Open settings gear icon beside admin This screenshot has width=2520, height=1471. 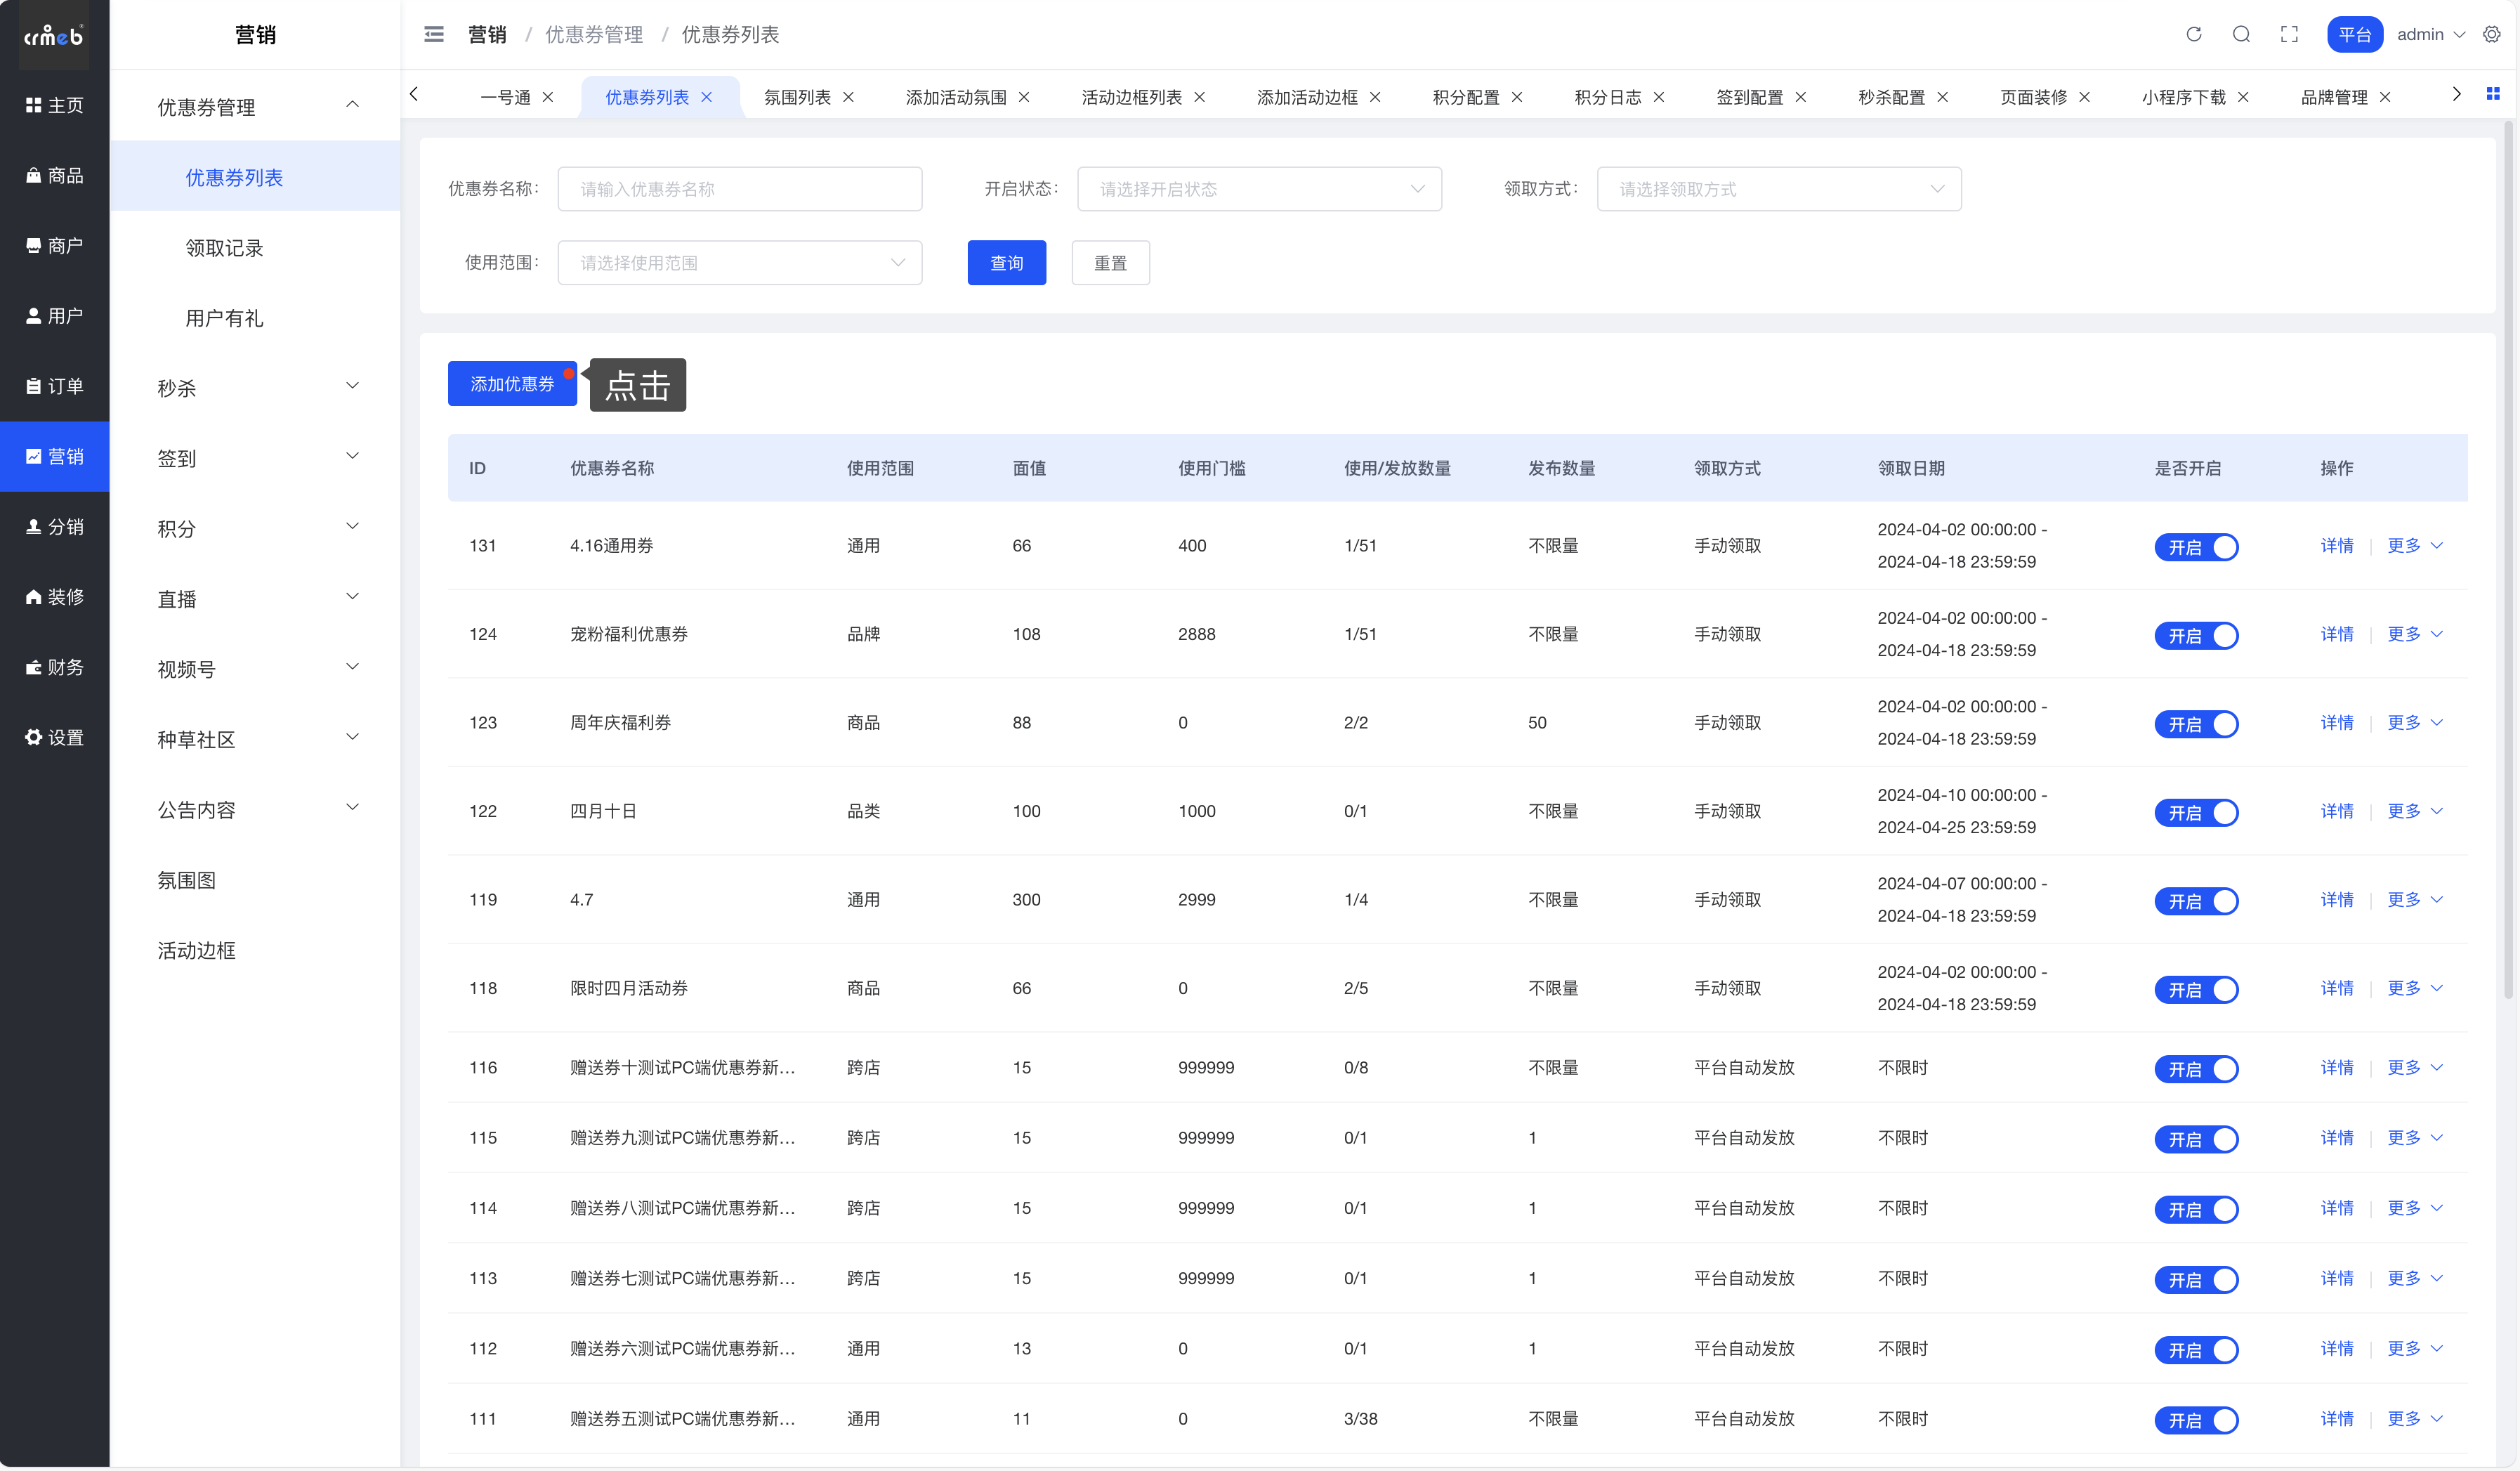click(x=2491, y=34)
